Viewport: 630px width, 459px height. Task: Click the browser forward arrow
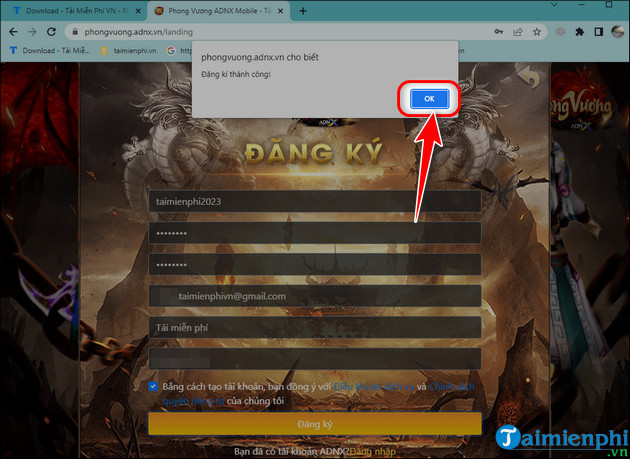[33, 32]
